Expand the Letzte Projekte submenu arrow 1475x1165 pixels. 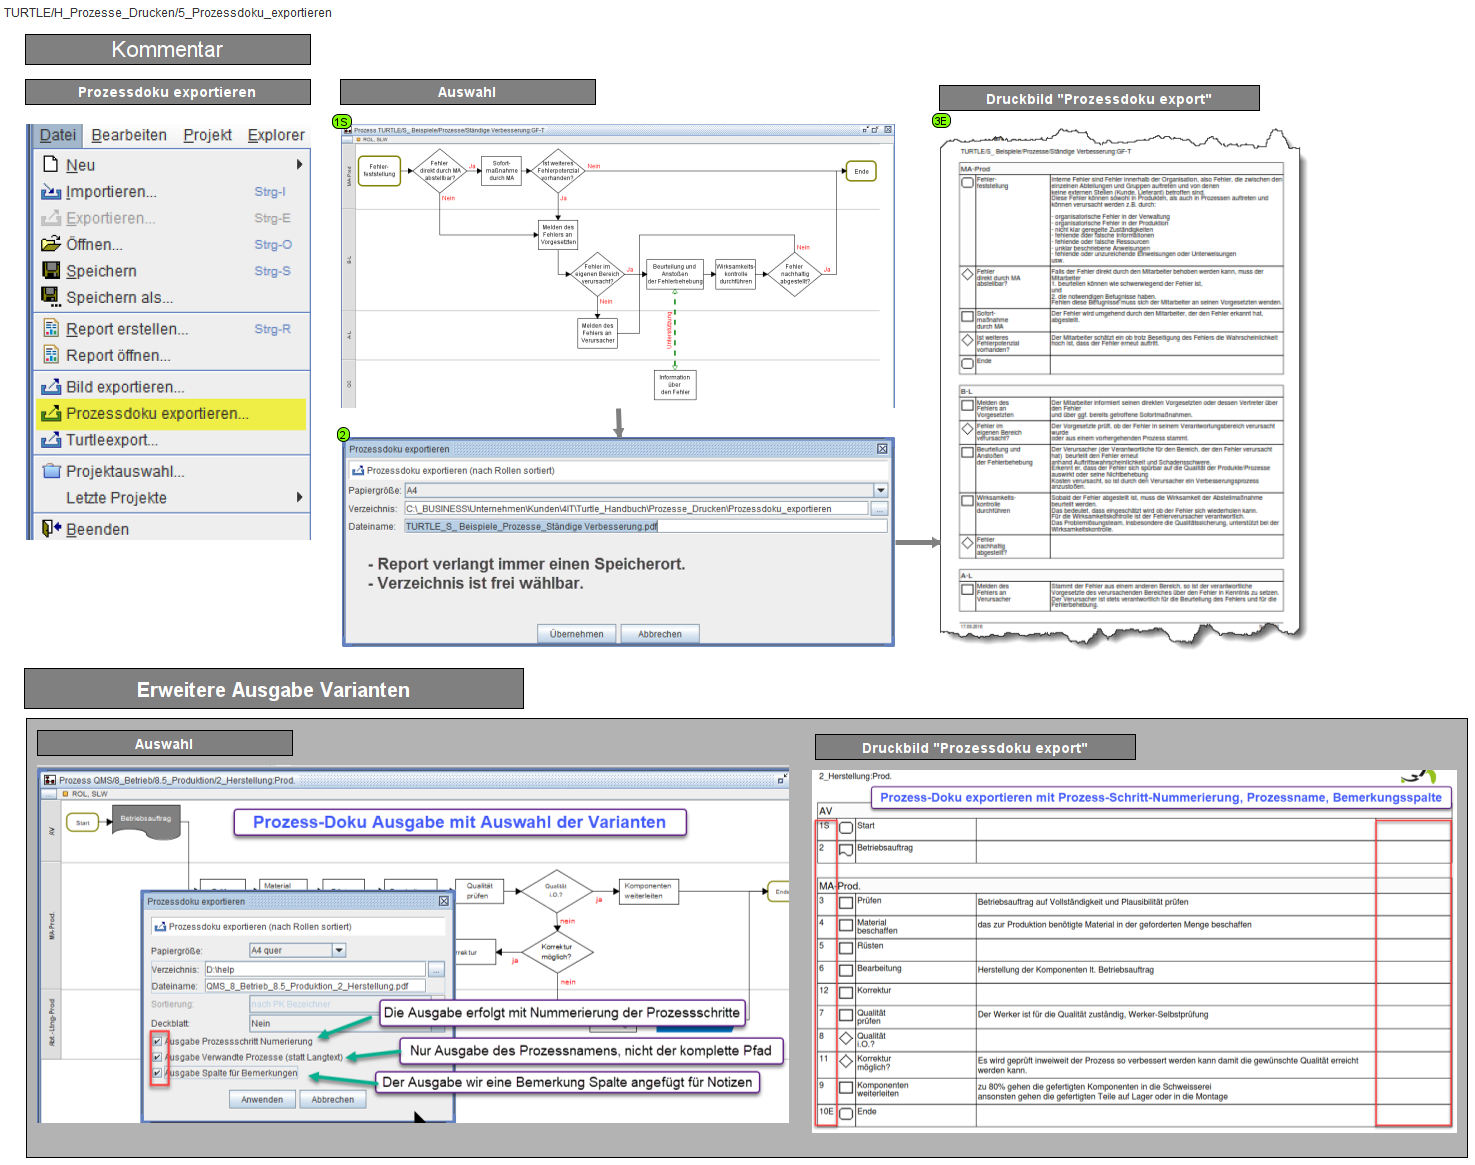click(x=299, y=497)
